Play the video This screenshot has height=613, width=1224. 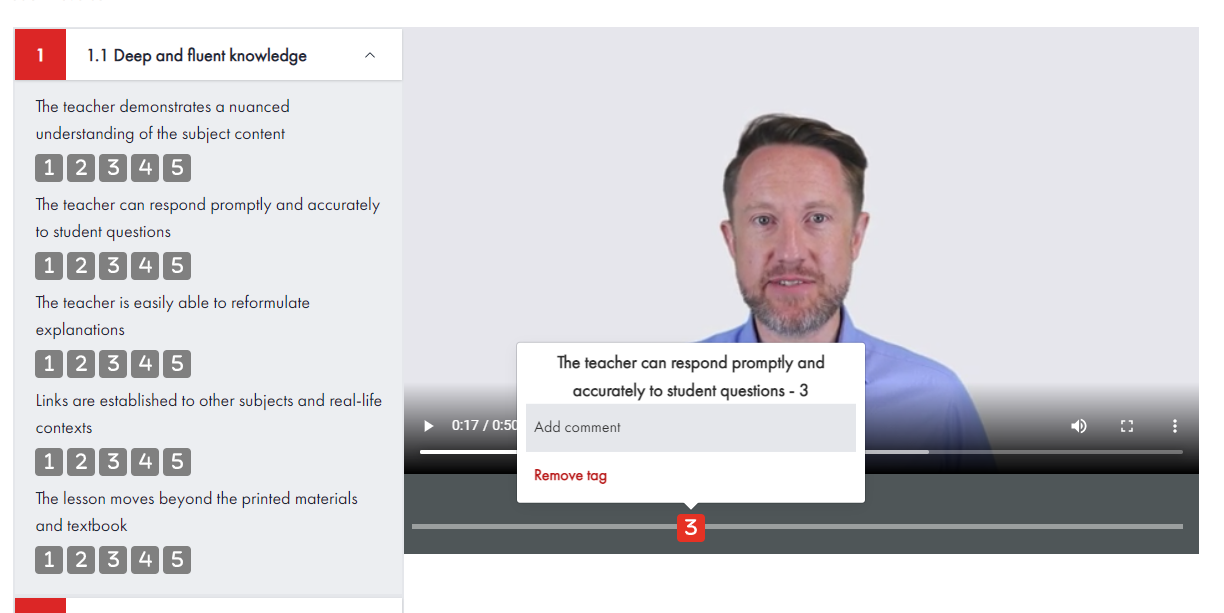click(x=429, y=426)
